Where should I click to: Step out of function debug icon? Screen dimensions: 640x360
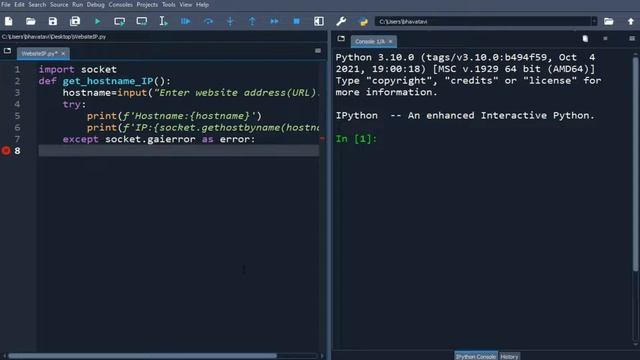[x=252, y=21]
